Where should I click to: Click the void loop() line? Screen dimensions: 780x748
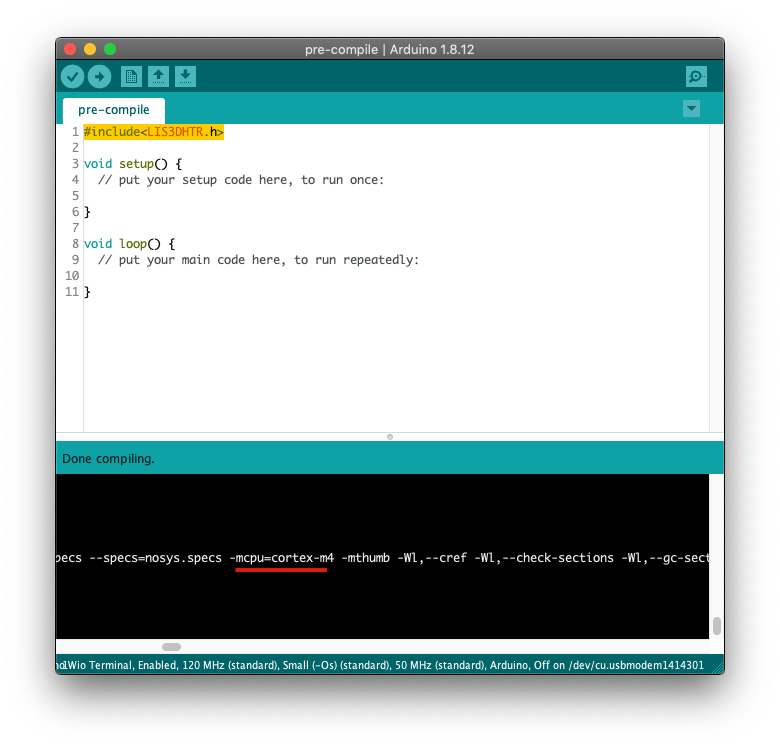tap(129, 244)
